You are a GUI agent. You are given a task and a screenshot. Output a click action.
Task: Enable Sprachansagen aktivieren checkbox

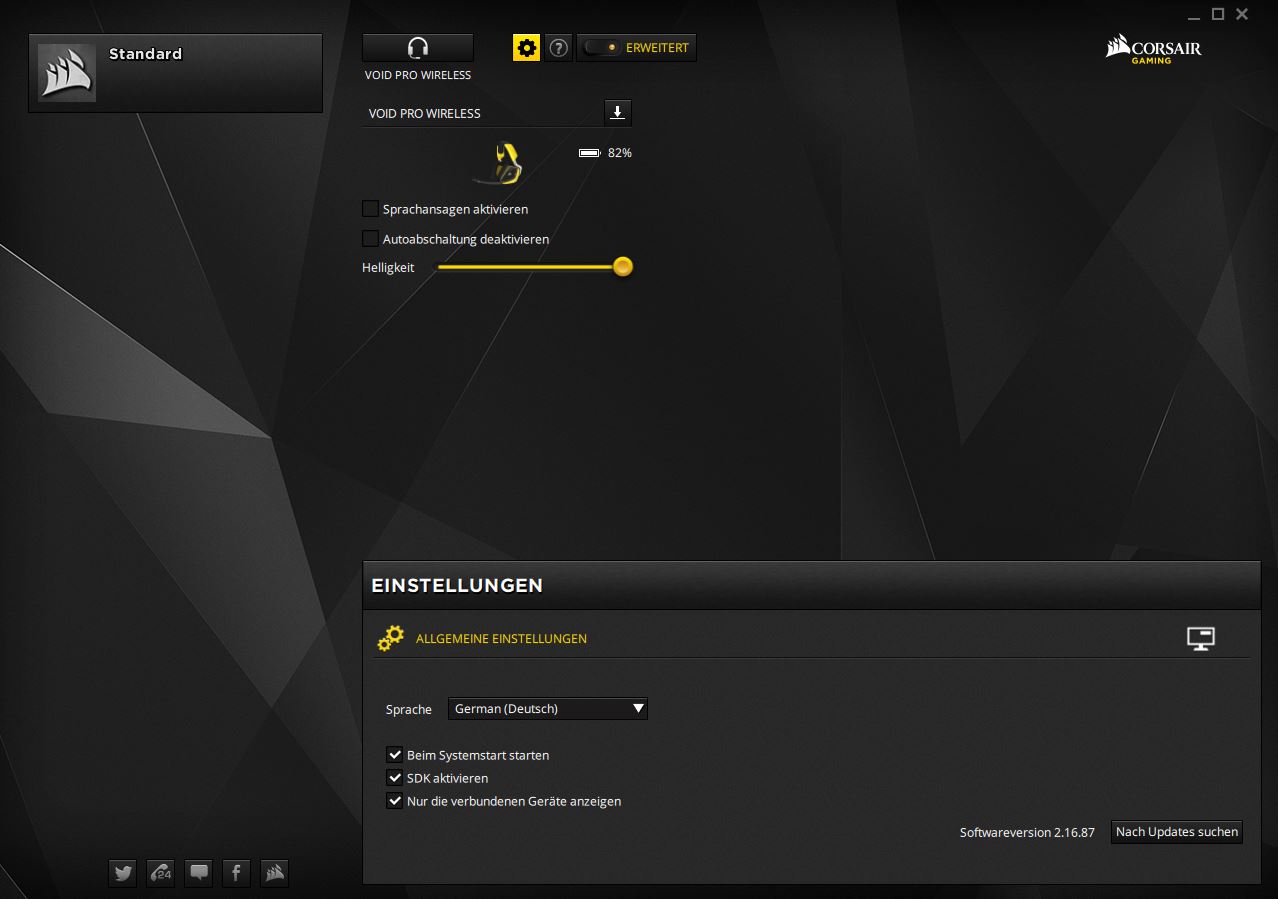(371, 209)
